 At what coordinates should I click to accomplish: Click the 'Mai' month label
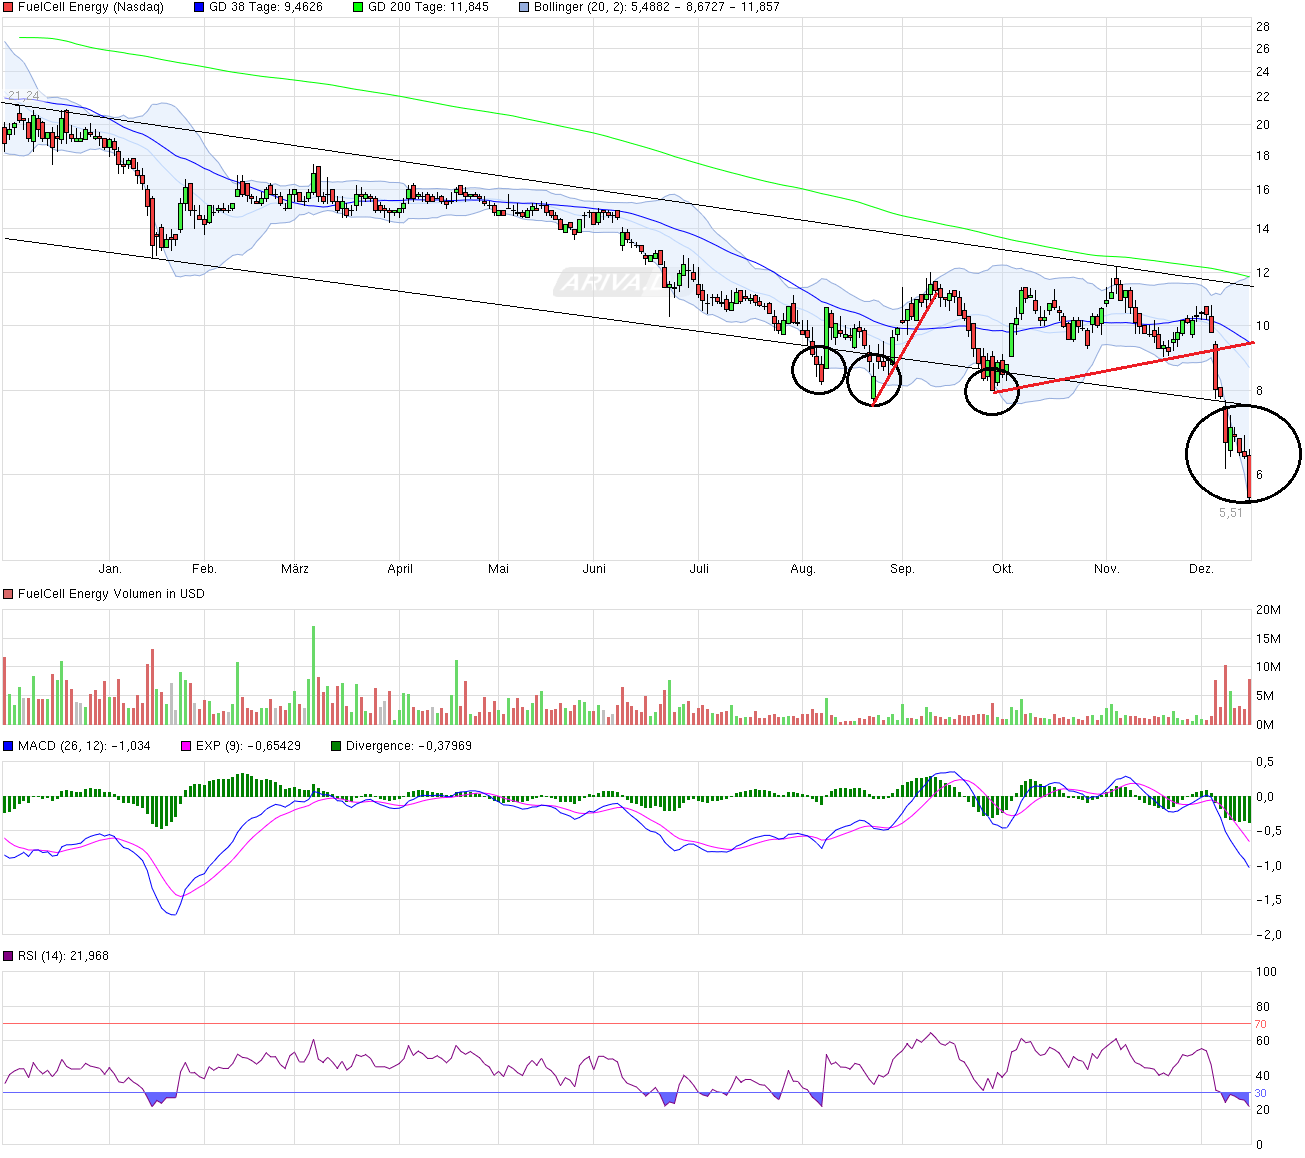coord(498,569)
